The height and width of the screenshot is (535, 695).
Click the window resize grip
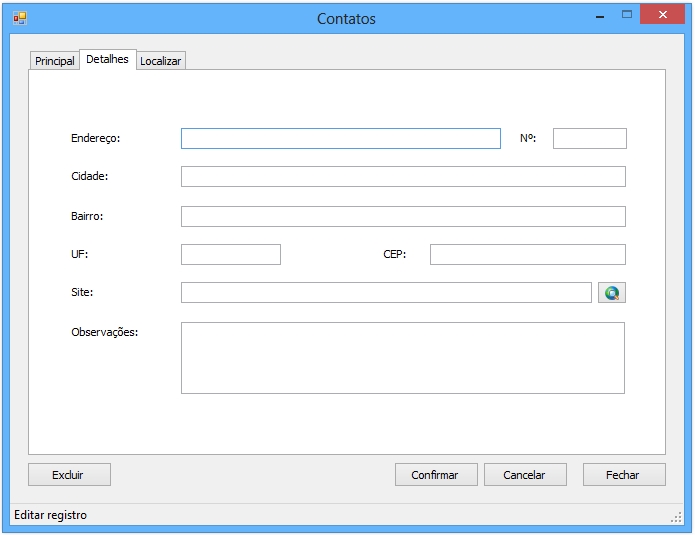point(676,517)
